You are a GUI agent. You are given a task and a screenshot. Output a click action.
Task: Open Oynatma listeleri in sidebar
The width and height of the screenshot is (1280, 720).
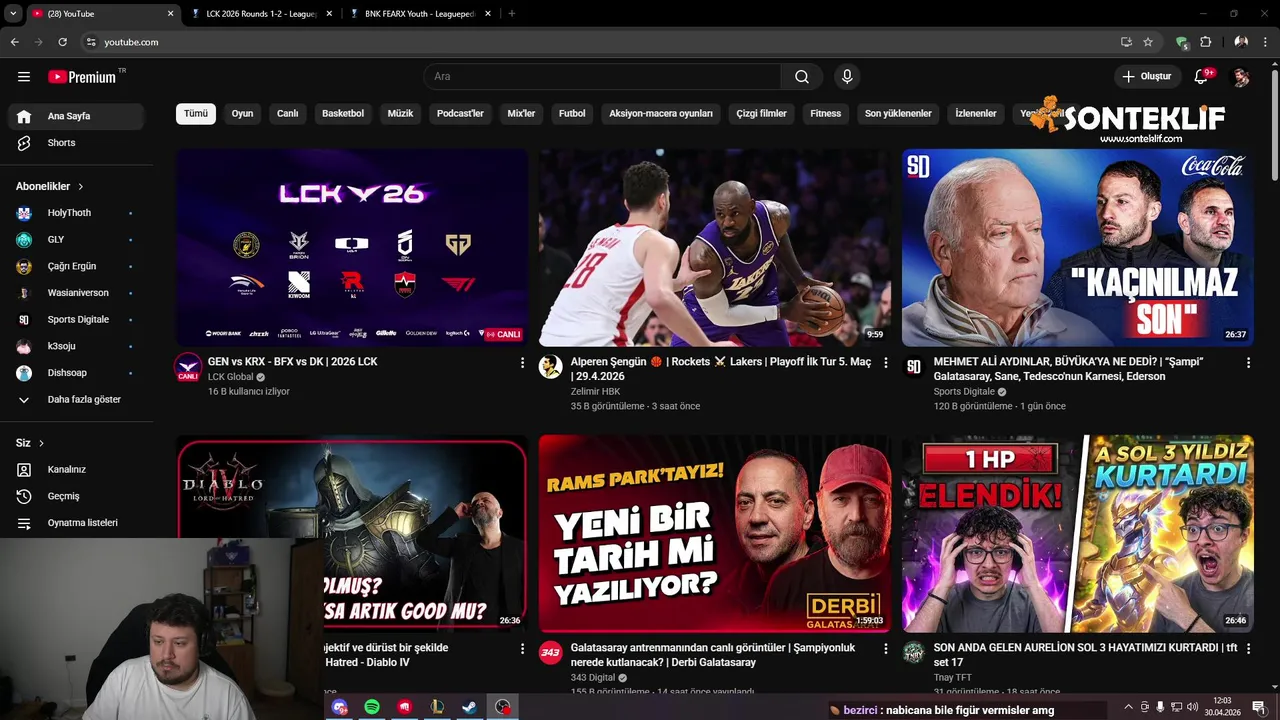coord(76,523)
